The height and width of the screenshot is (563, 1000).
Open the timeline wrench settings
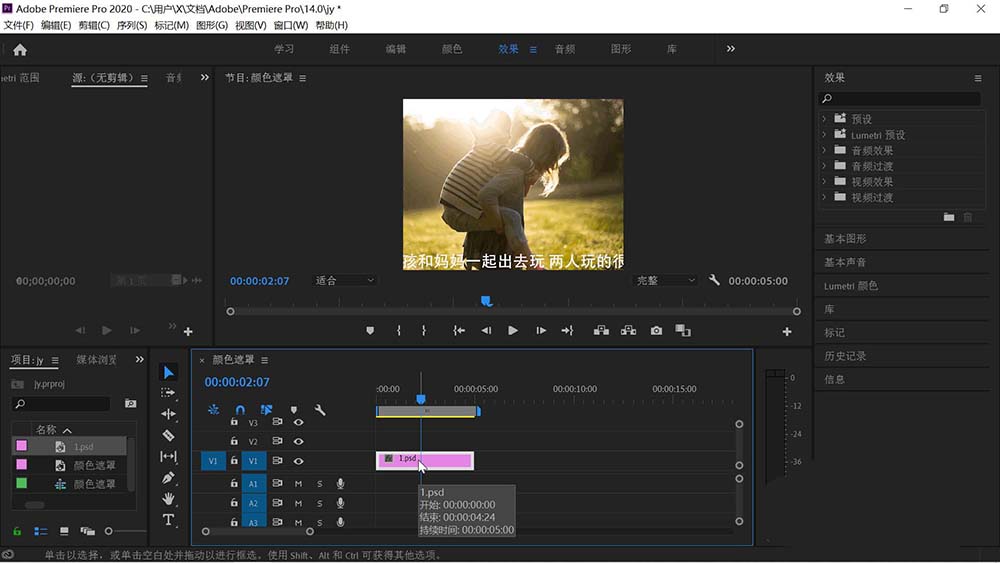pyautogui.click(x=320, y=410)
